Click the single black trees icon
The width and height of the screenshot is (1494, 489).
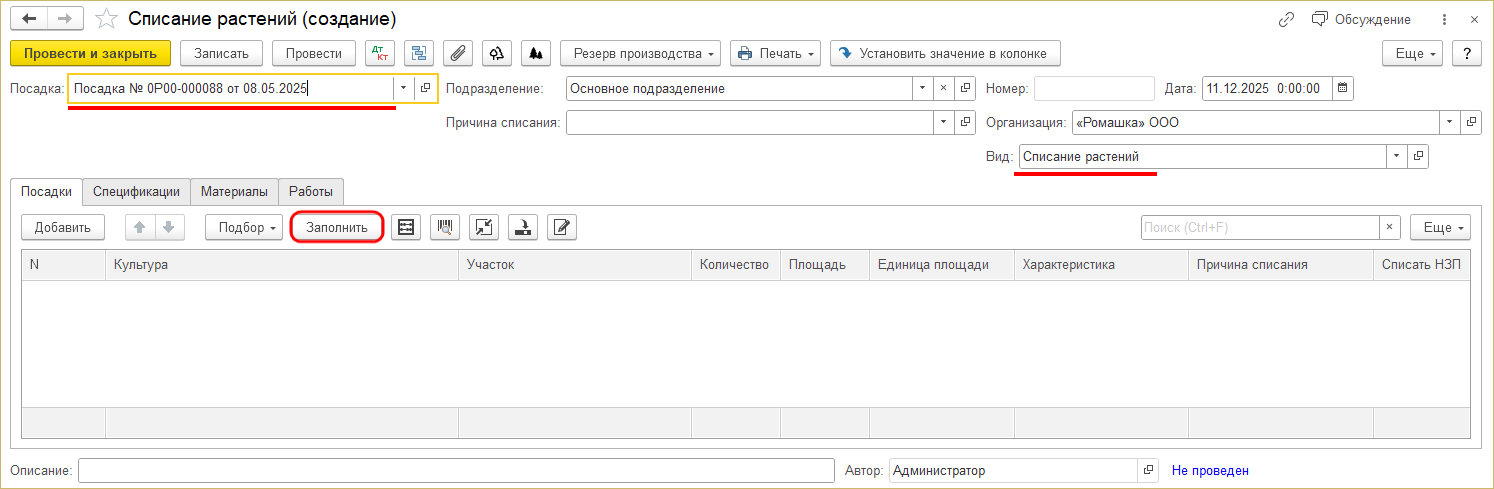[x=536, y=53]
